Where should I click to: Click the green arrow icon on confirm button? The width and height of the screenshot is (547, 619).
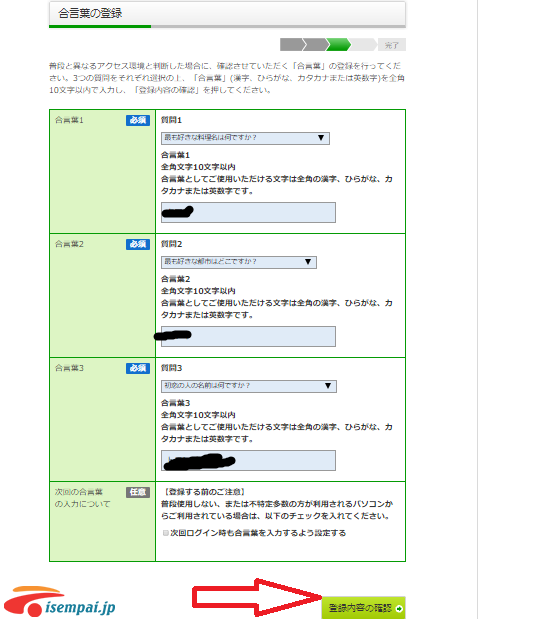[399, 608]
